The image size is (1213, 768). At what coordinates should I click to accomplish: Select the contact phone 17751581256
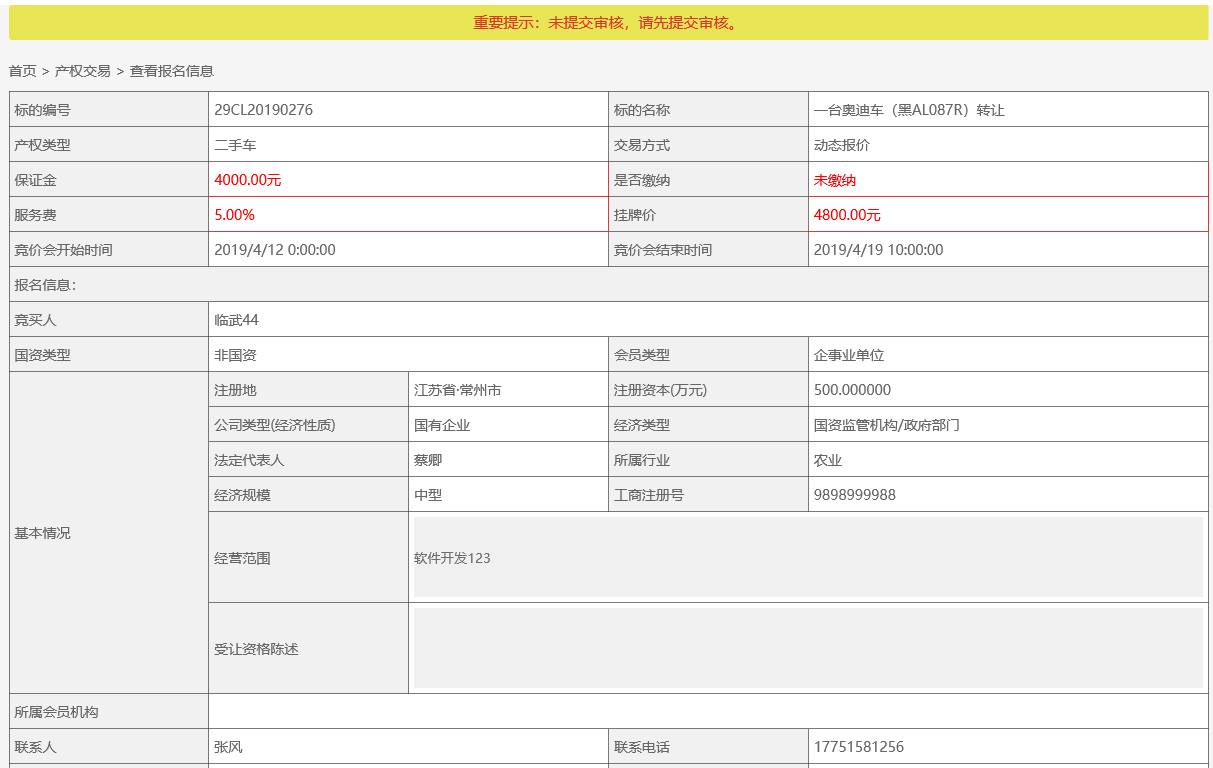pos(859,747)
